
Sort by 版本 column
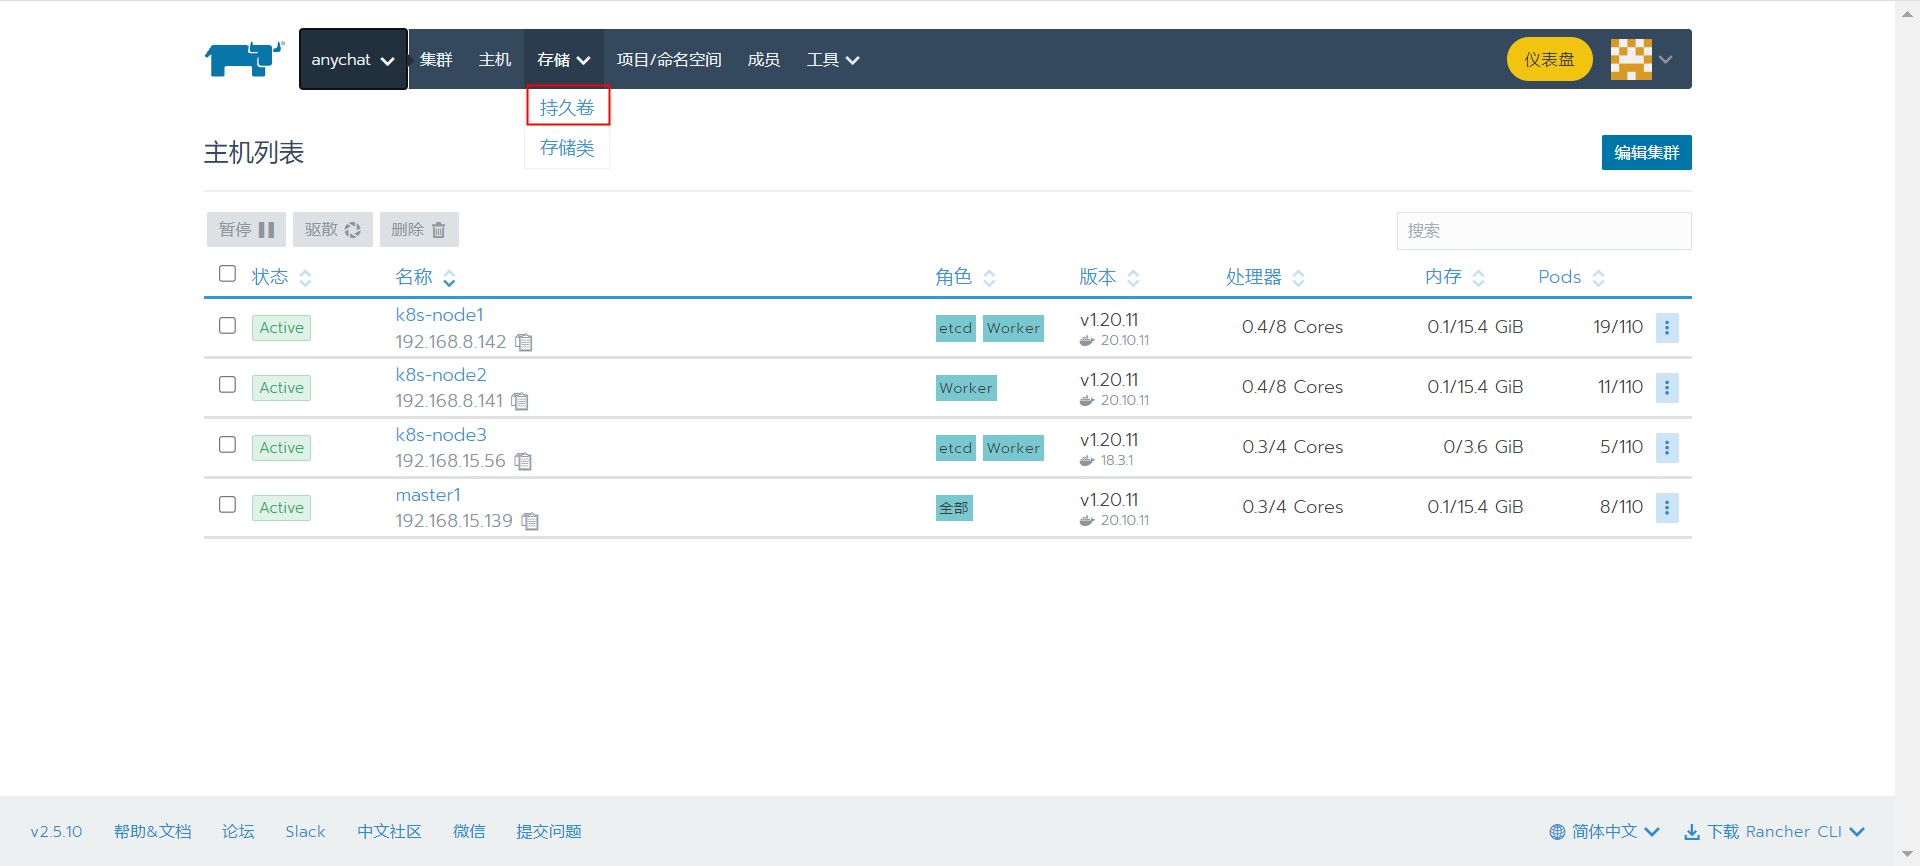(1109, 277)
